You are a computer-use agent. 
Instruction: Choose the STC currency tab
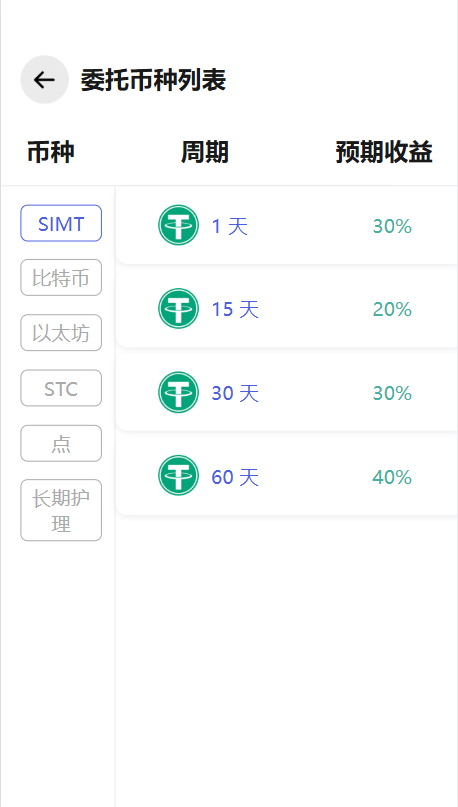(61, 388)
